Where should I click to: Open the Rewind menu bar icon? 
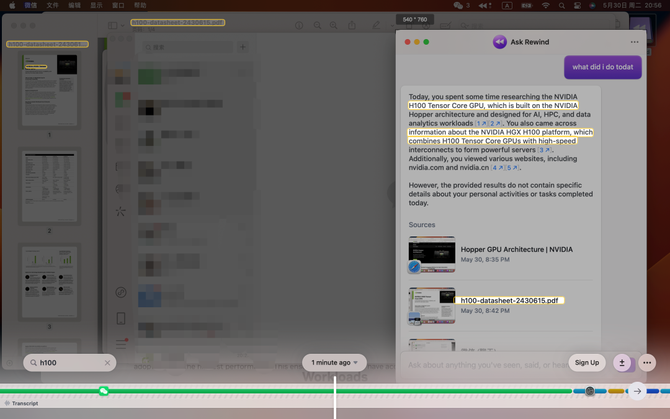pyautogui.click(x=485, y=5)
